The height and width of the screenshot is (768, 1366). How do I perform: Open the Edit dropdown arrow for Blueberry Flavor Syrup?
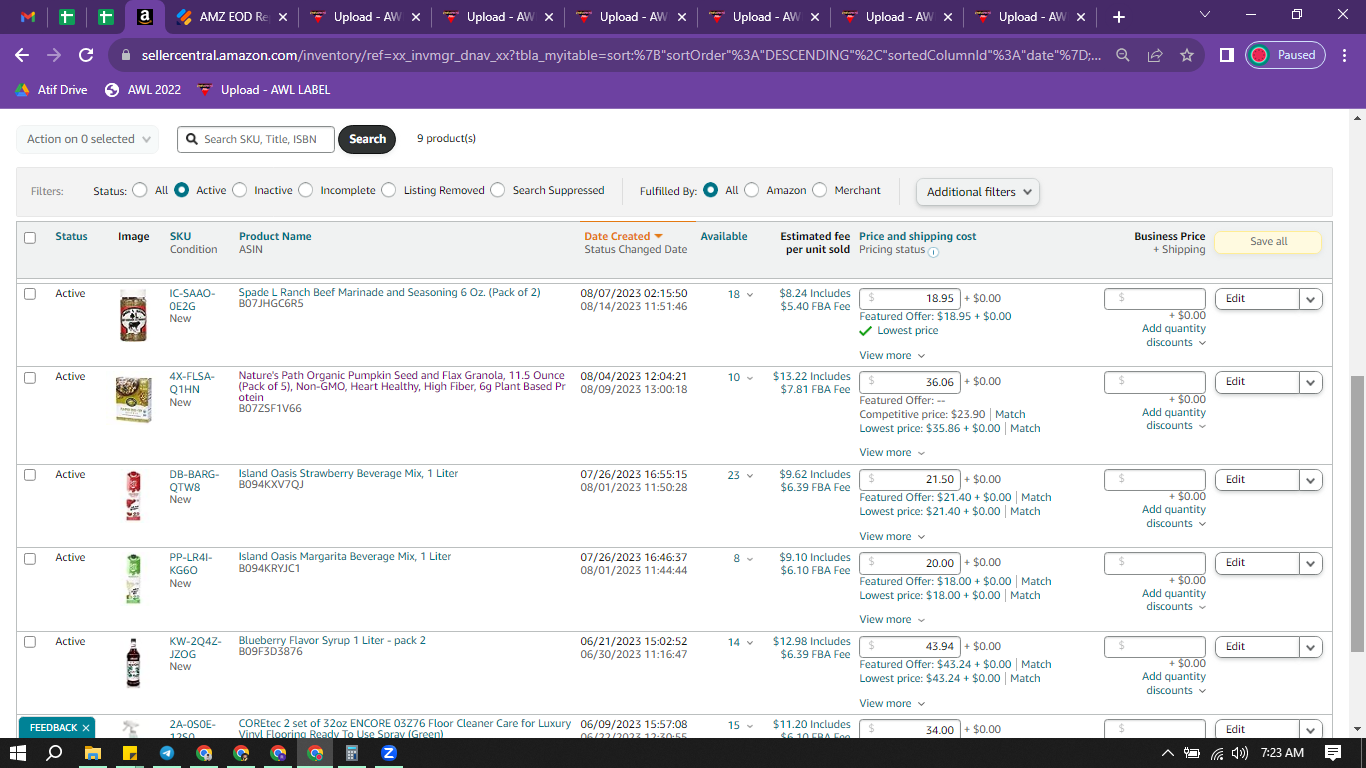pos(1311,647)
